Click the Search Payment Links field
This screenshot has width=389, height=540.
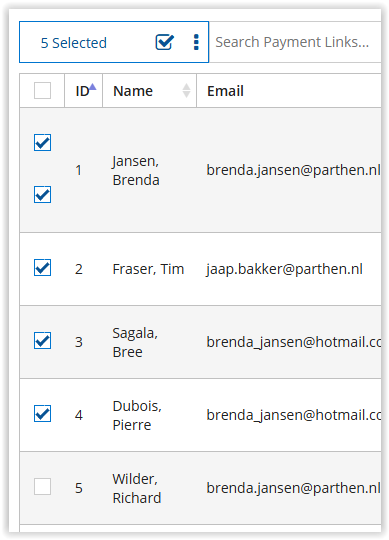[x=295, y=42]
